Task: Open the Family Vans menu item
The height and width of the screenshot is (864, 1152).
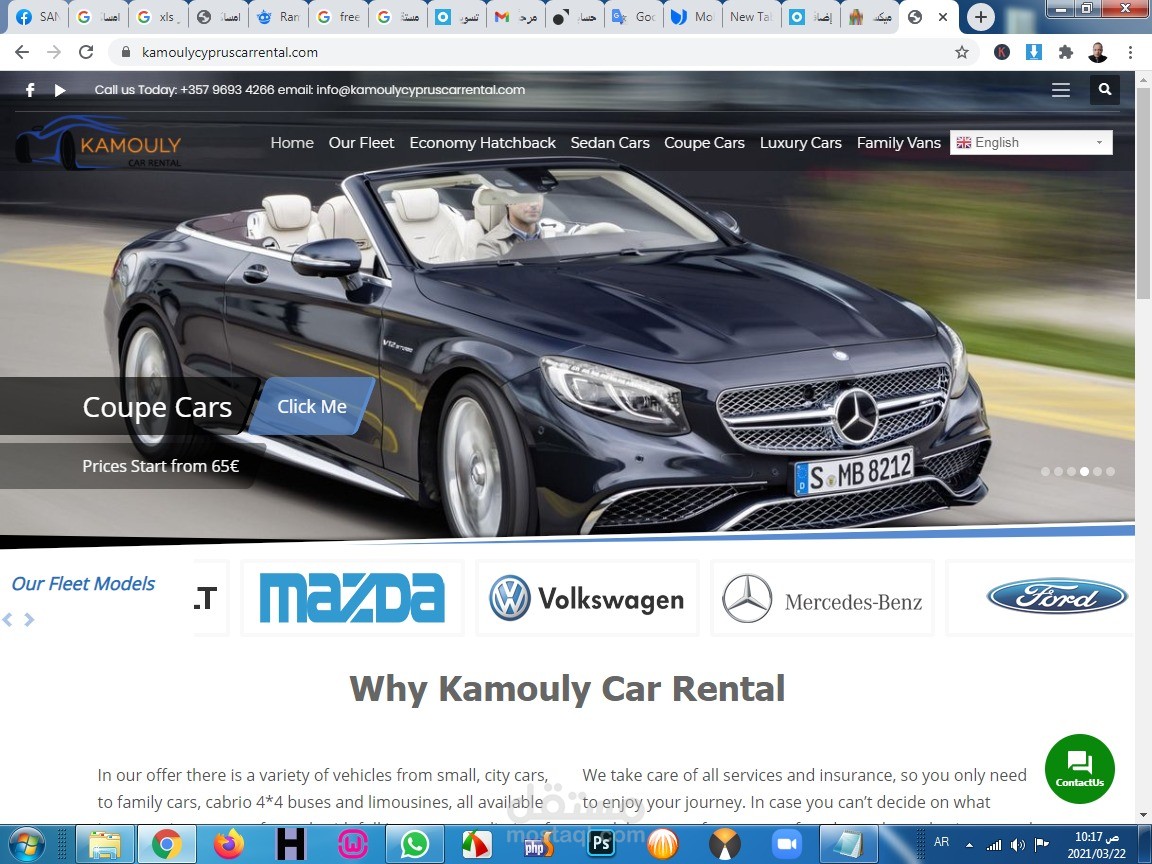Action: point(899,143)
